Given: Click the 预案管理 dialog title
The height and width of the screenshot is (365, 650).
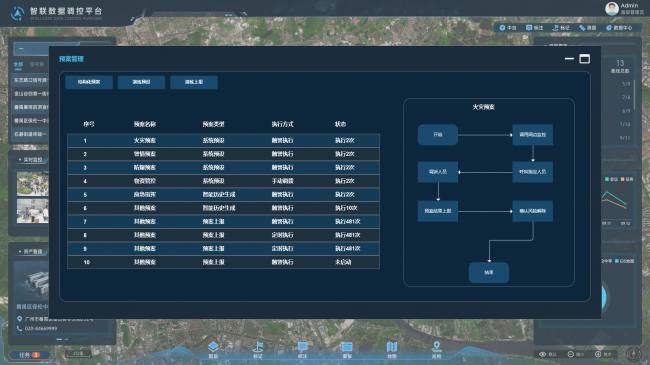Looking at the screenshot, I should [x=71, y=59].
